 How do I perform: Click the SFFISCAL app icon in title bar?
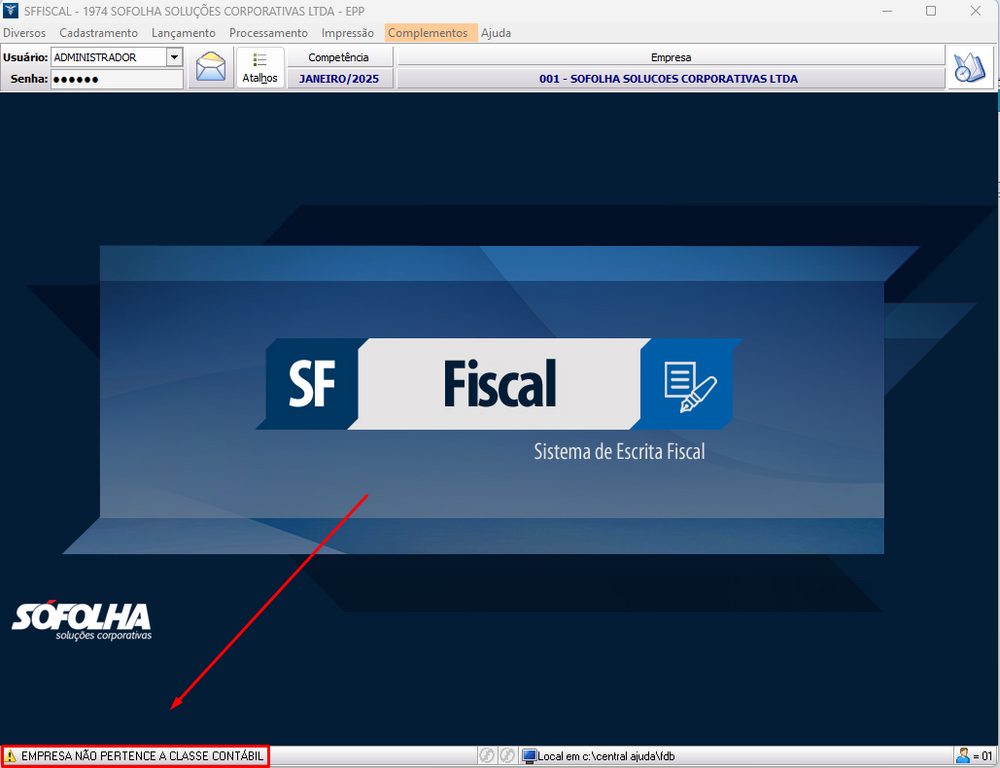[11, 11]
